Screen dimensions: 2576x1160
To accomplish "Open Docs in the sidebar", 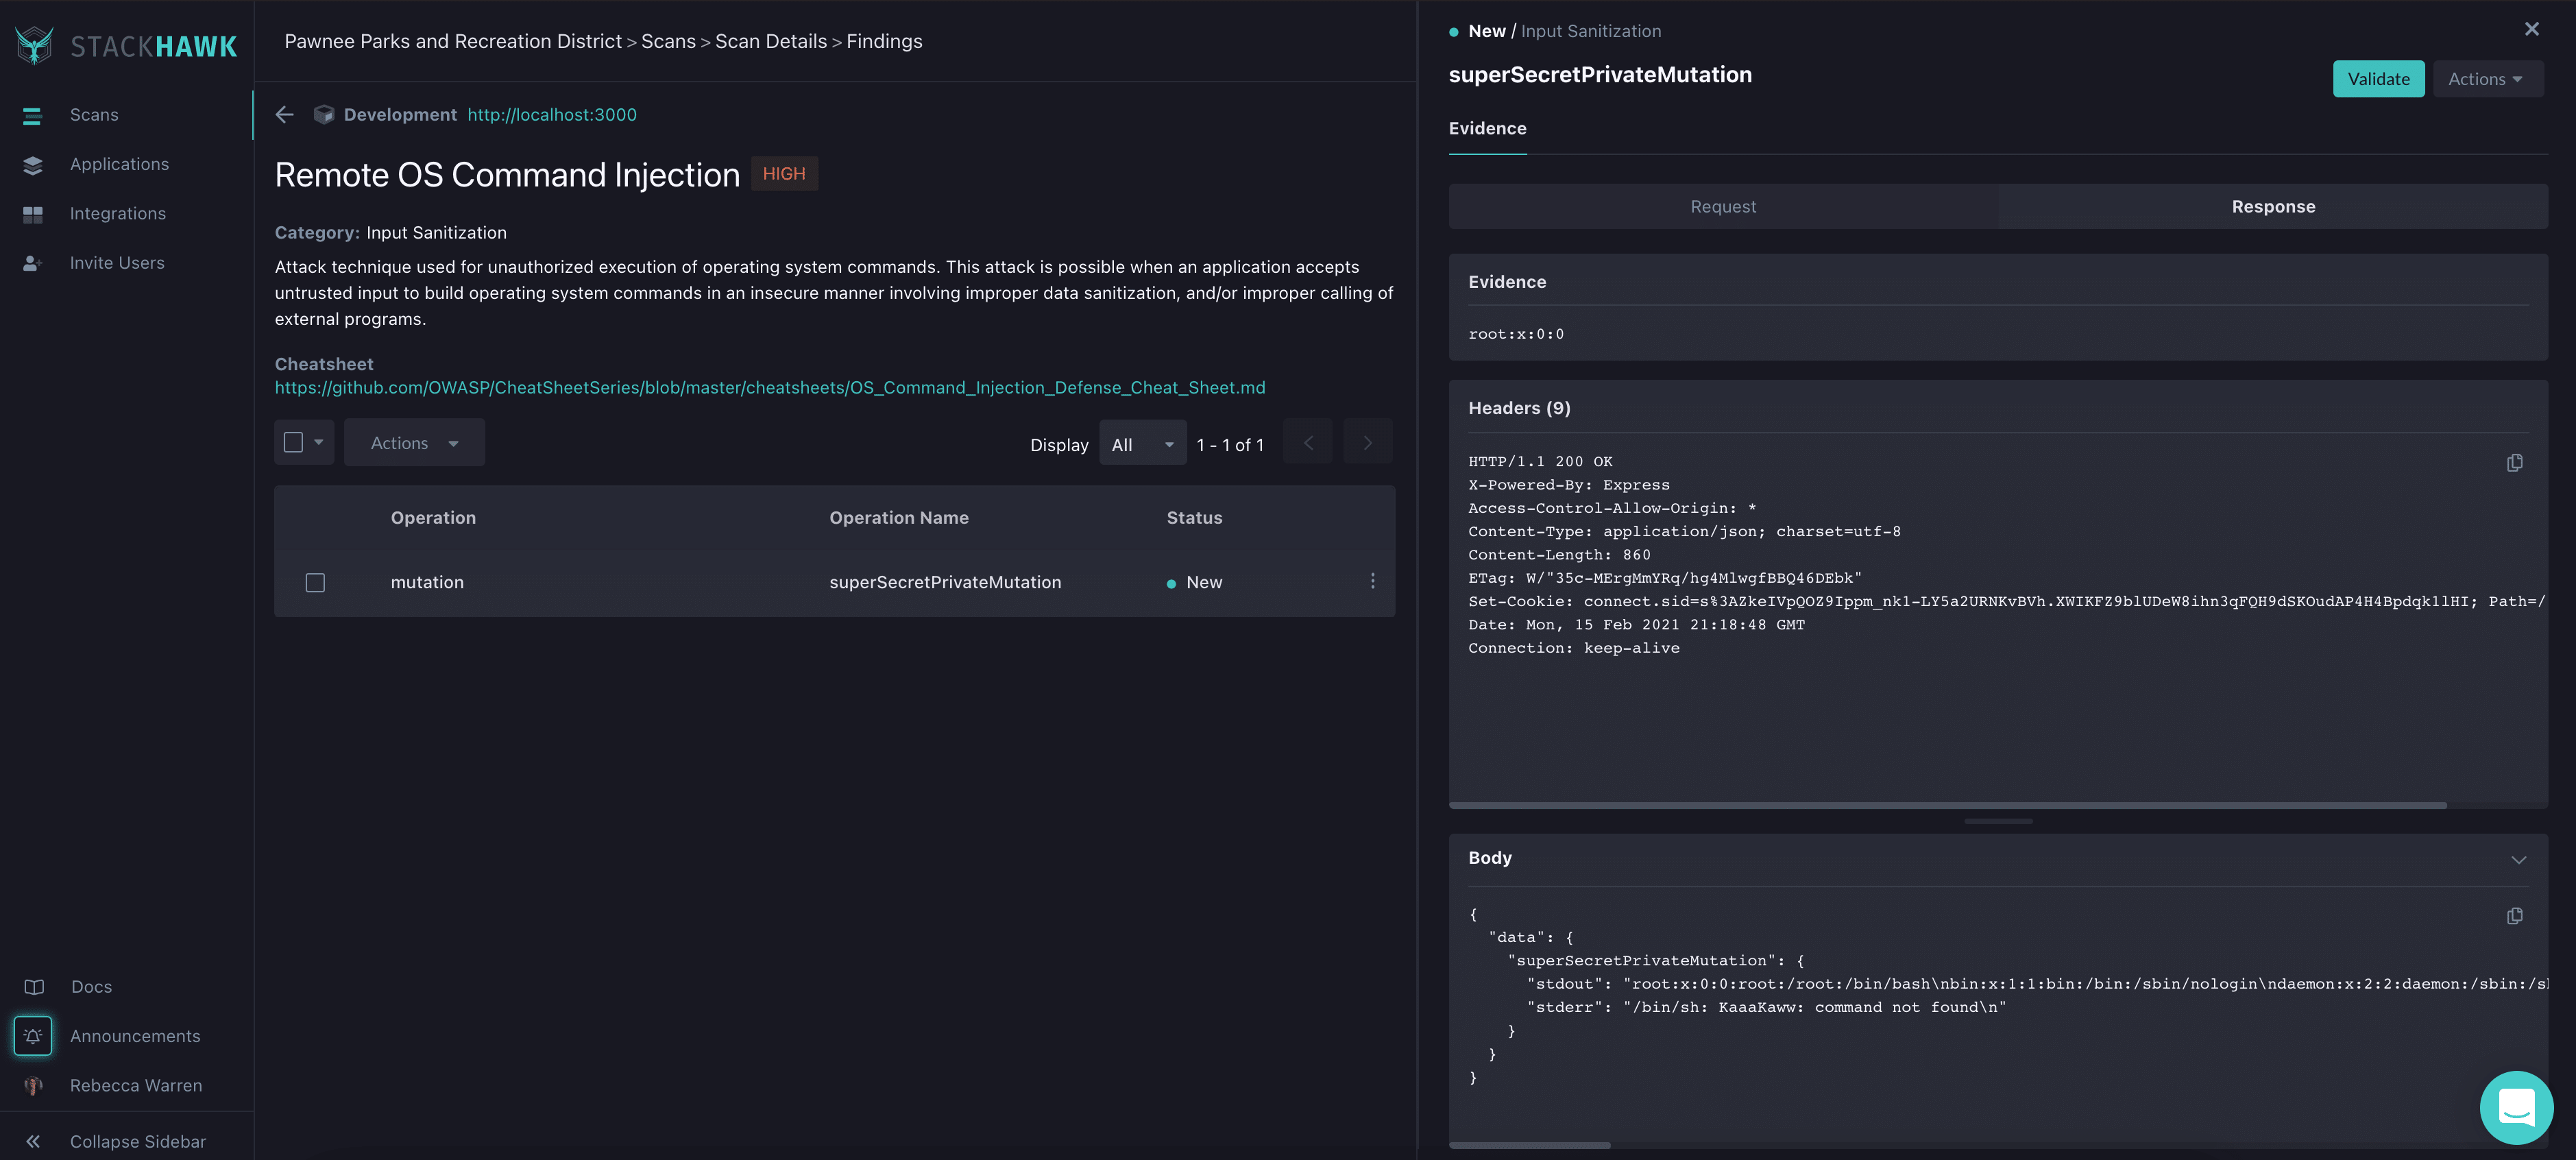I will (92, 987).
